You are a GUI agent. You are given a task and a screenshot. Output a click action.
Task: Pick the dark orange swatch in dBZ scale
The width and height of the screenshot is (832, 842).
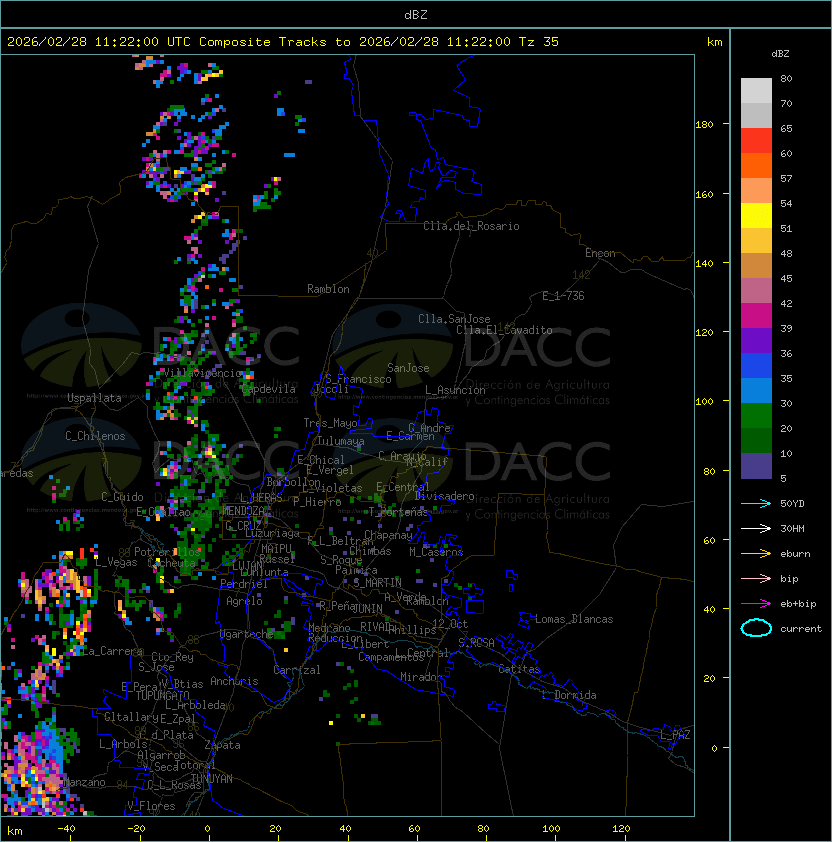point(756,165)
